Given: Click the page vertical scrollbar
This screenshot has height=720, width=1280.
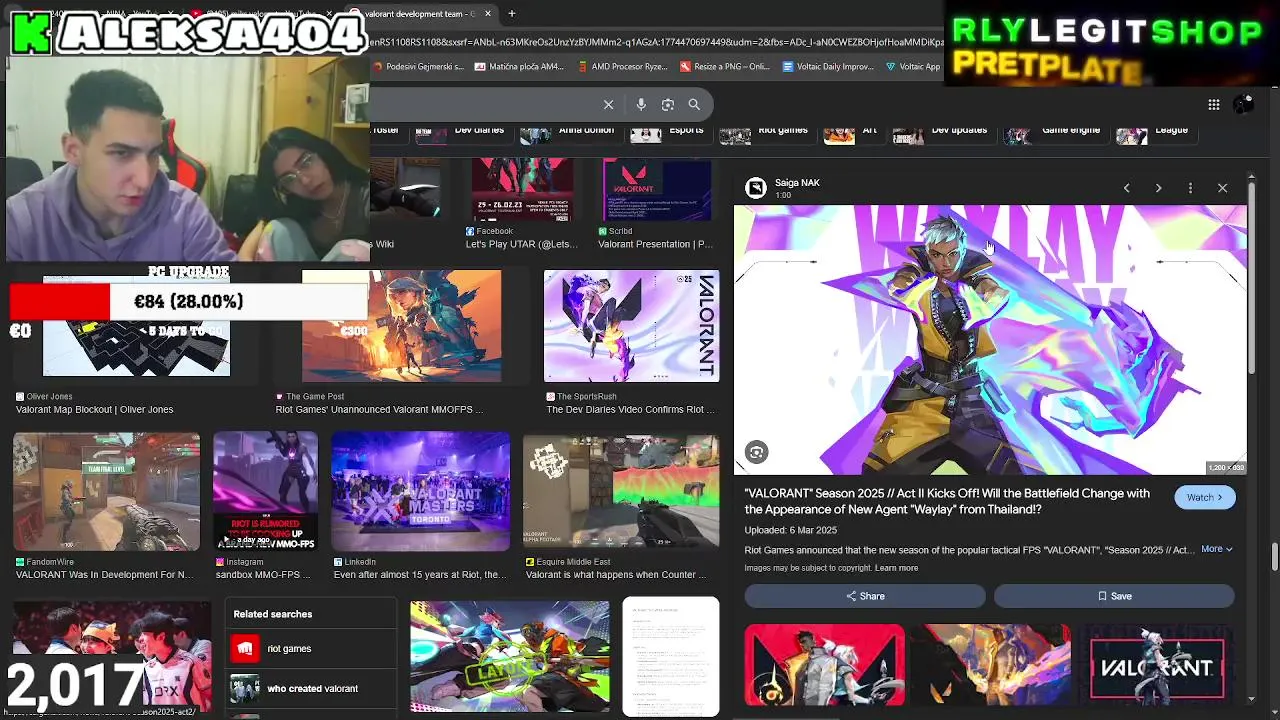Looking at the screenshot, I should [x=1274, y=556].
